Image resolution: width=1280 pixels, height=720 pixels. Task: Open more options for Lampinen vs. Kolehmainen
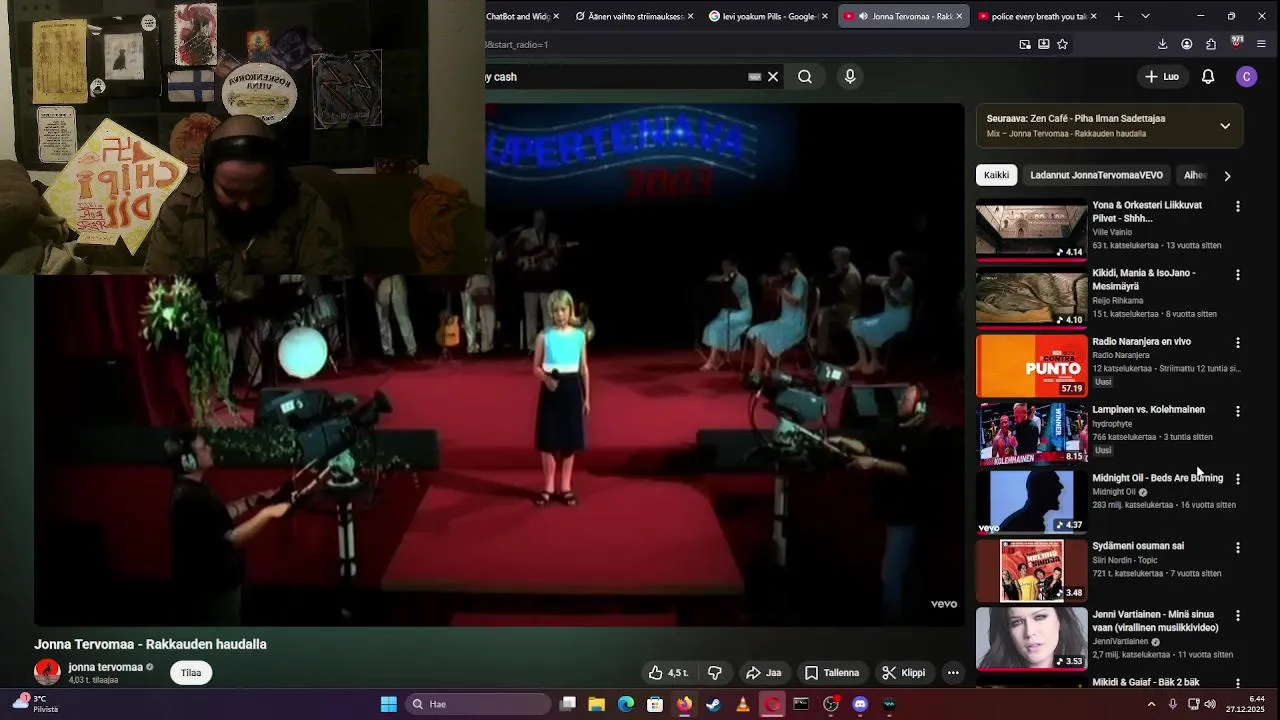coord(1238,411)
